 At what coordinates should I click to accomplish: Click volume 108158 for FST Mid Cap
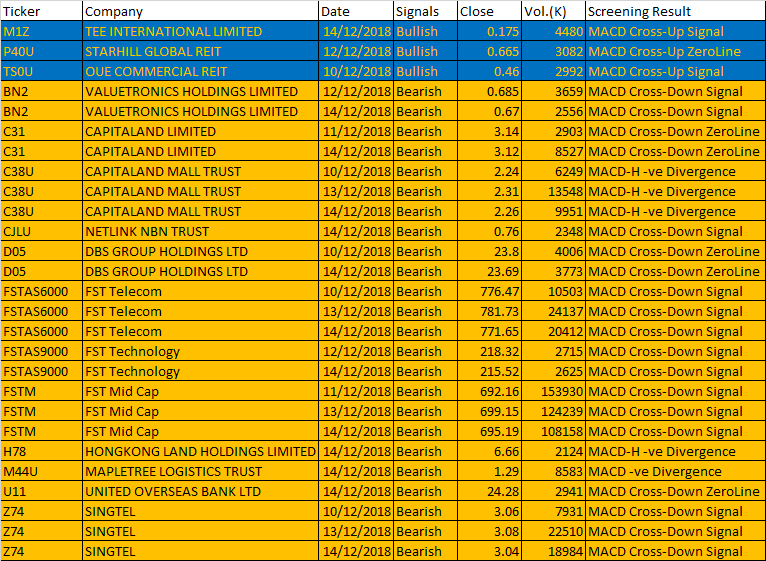pos(553,432)
